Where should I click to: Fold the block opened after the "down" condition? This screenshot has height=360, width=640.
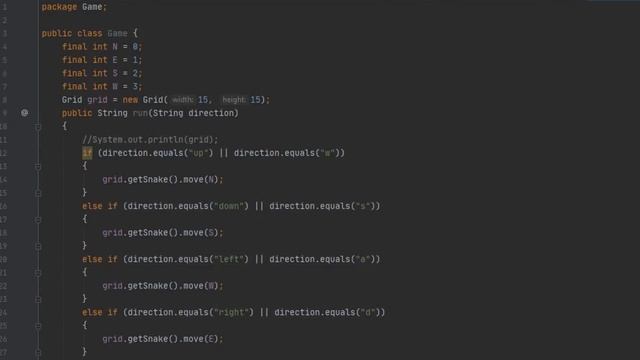[x=38, y=220]
